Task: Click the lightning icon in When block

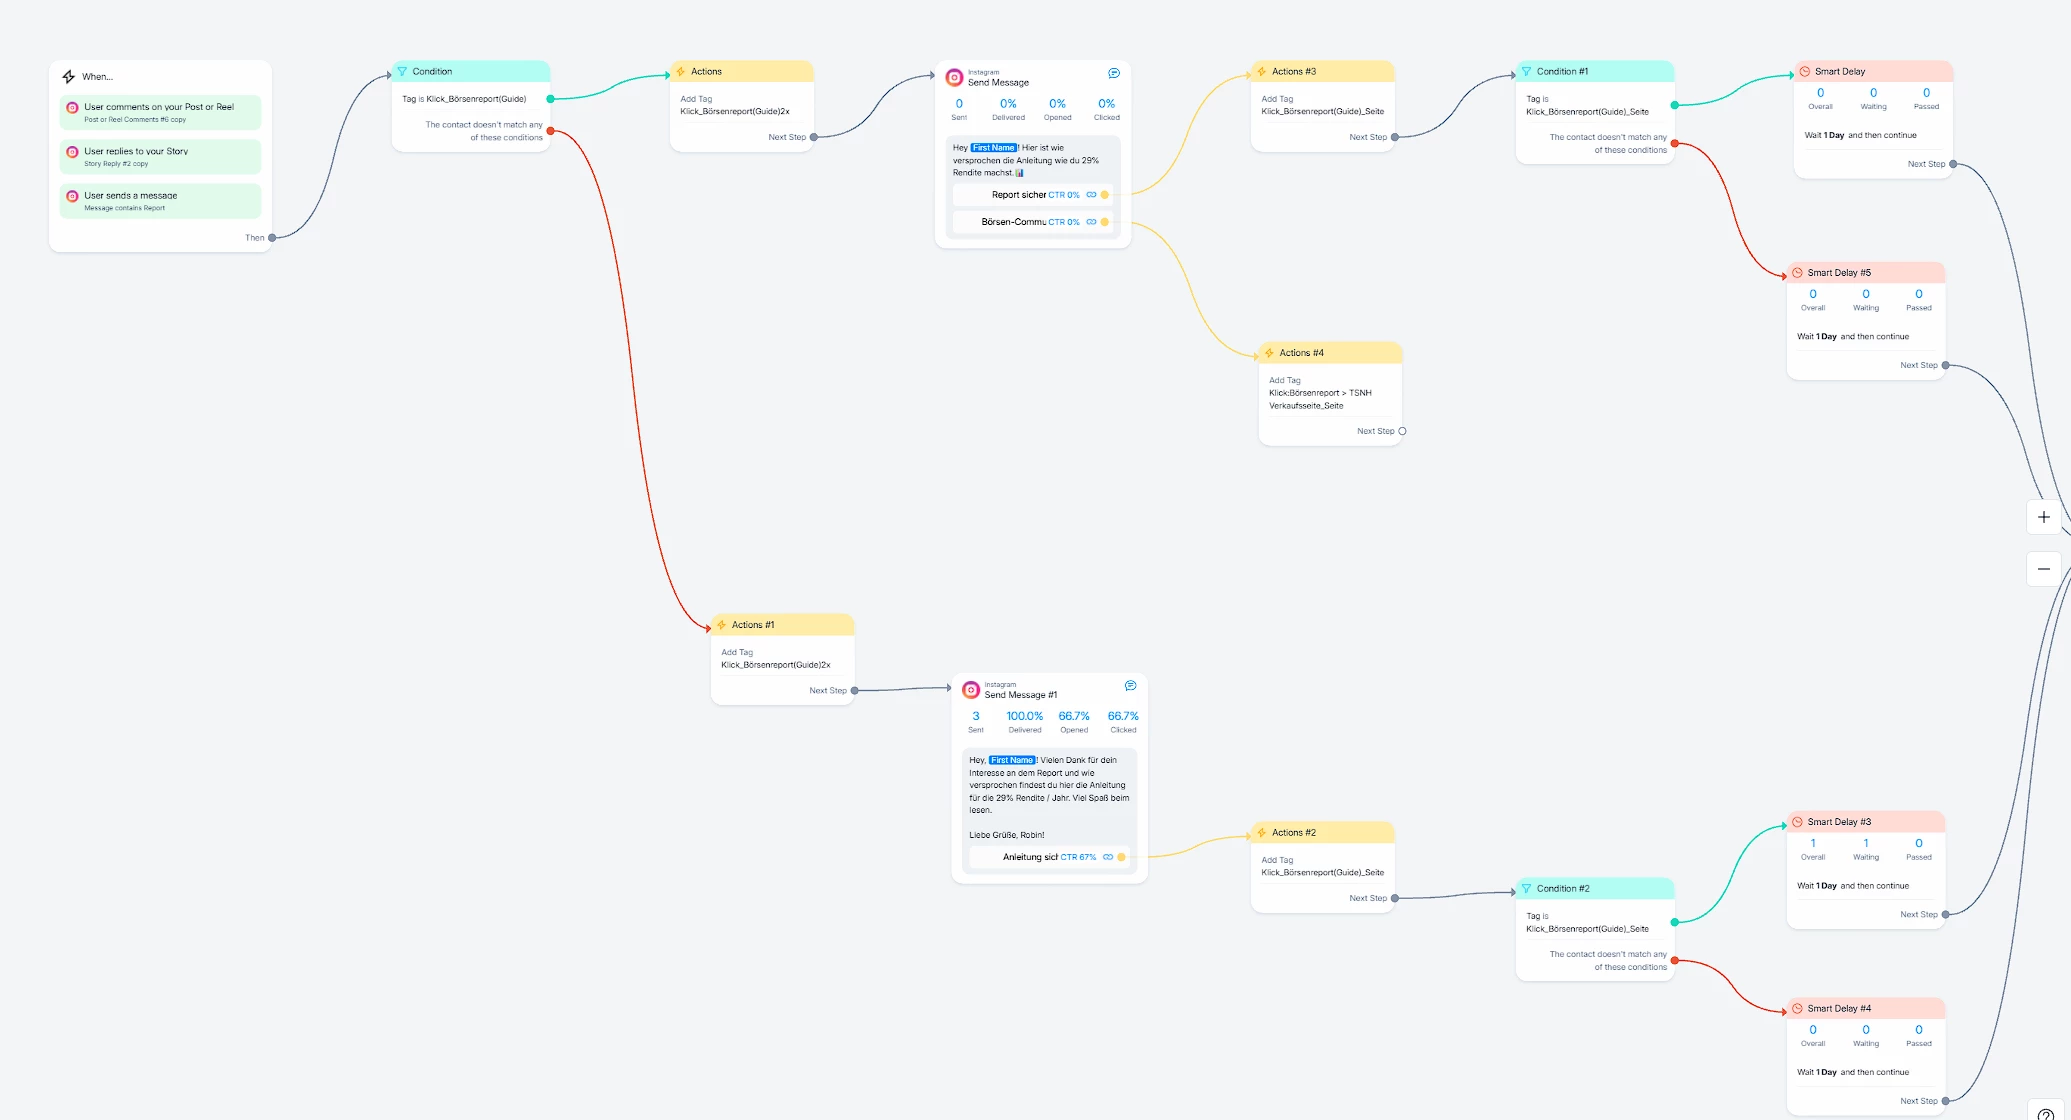Action: [x=69, y=76]
